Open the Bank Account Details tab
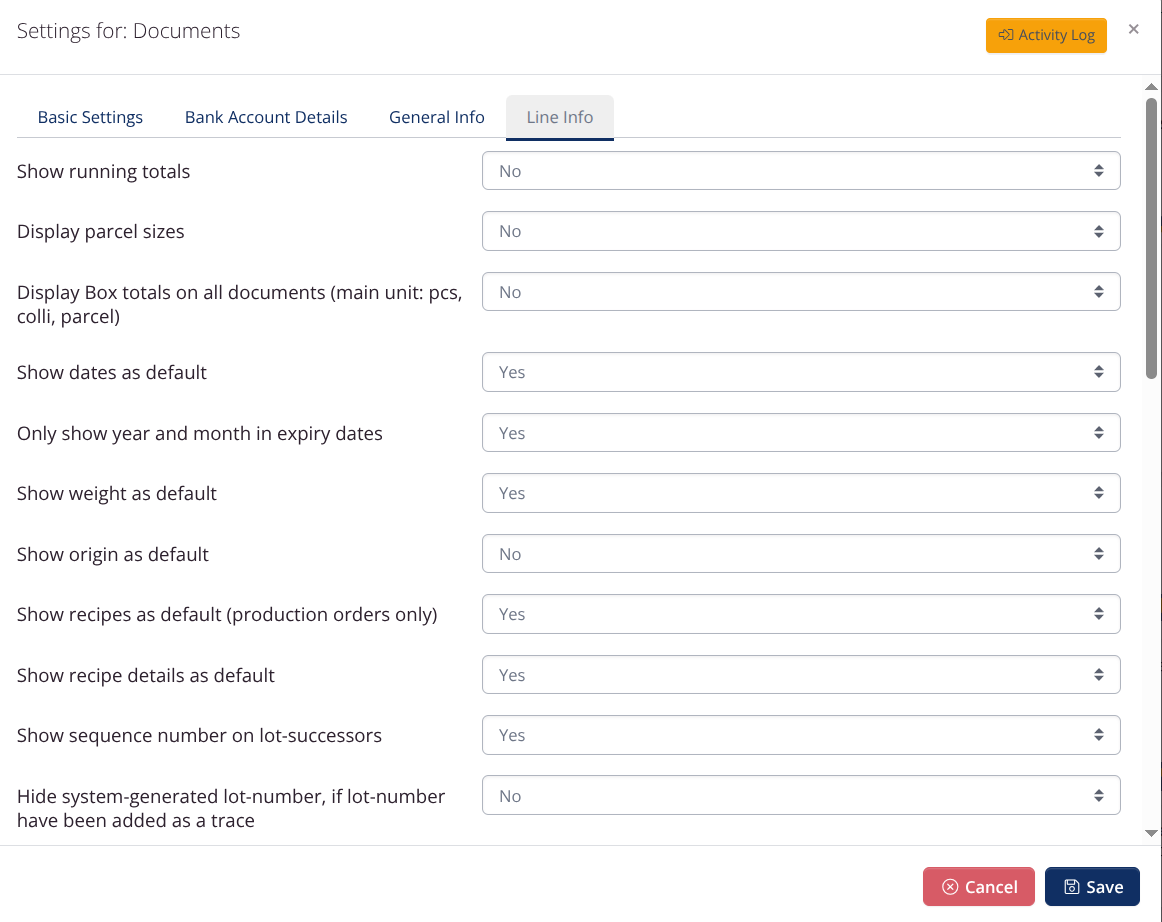 pyautogui.click(x=265, y=117)
